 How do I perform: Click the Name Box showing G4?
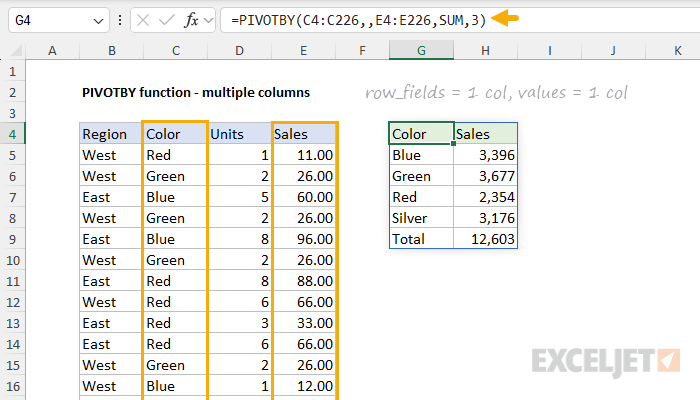[x=59, y=20]
